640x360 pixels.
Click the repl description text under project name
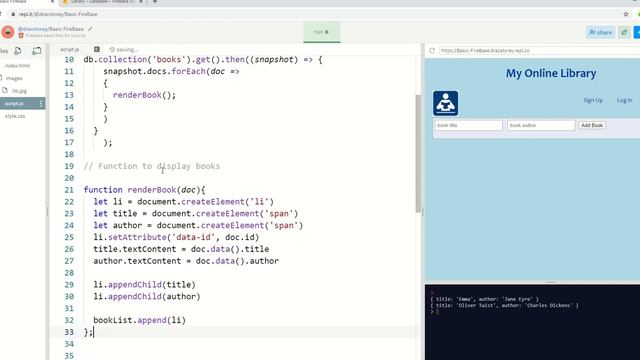pyautogui.click(x=55, y=36)
